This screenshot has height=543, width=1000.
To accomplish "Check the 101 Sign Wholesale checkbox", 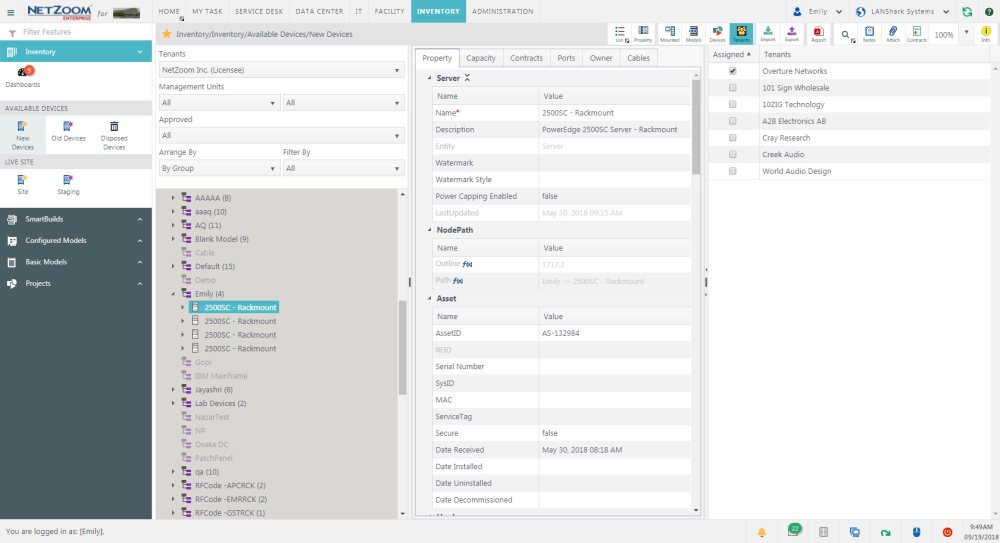I will pyautogui.click(x=733, y=88).
